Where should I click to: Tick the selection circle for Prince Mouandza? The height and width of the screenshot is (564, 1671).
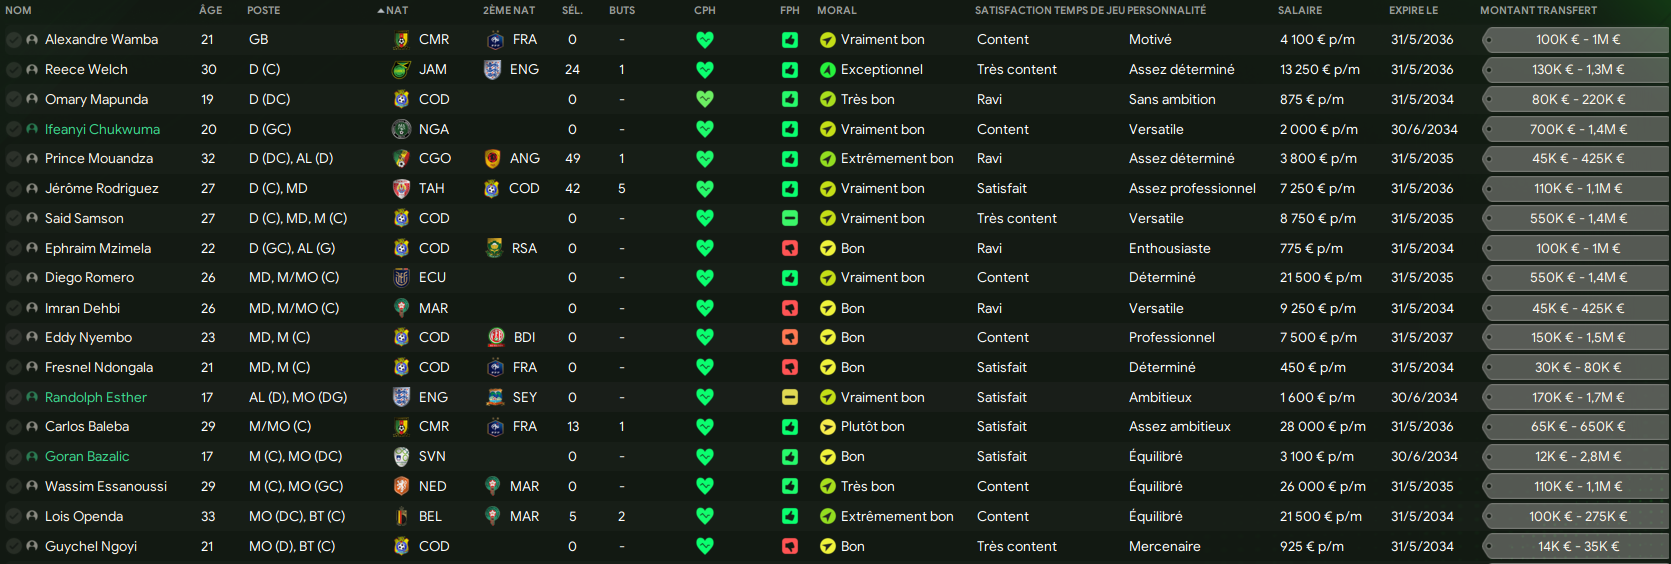(x=14, y=159)
